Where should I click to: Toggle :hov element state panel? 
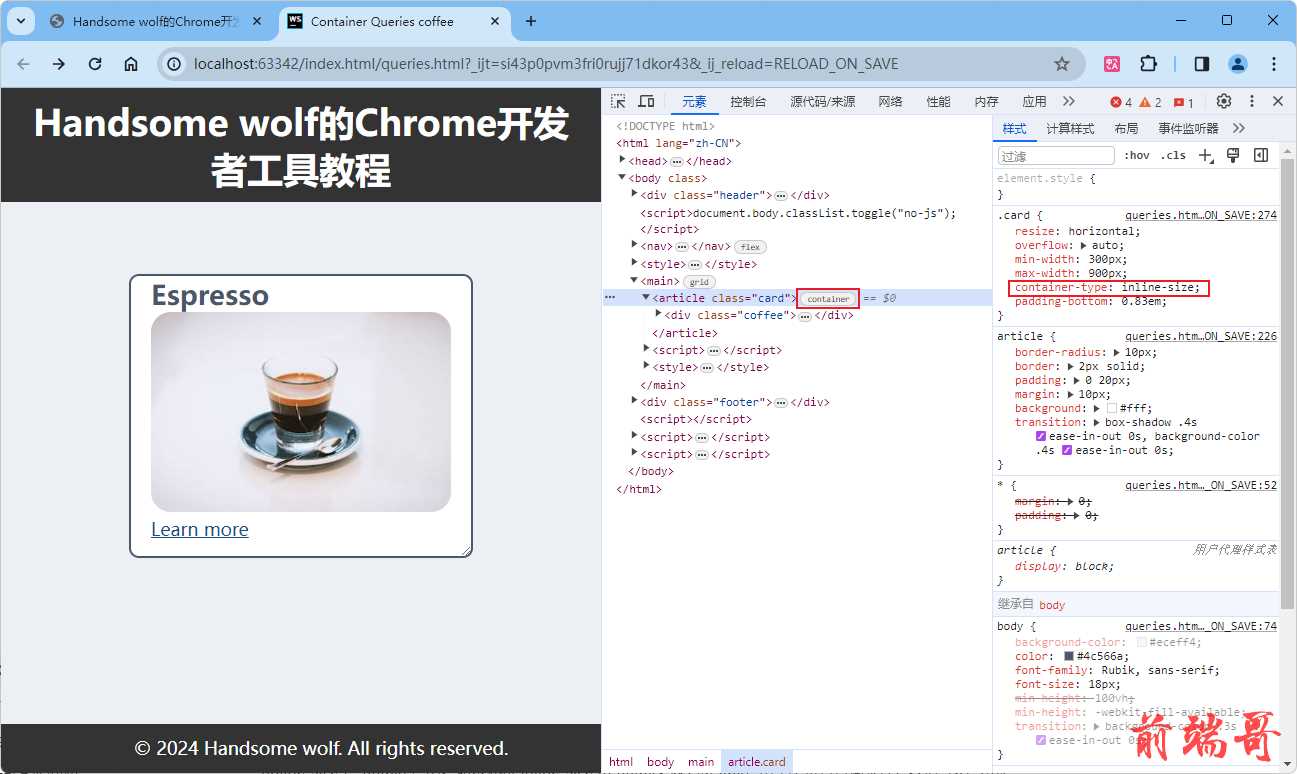pos(1136,155)
